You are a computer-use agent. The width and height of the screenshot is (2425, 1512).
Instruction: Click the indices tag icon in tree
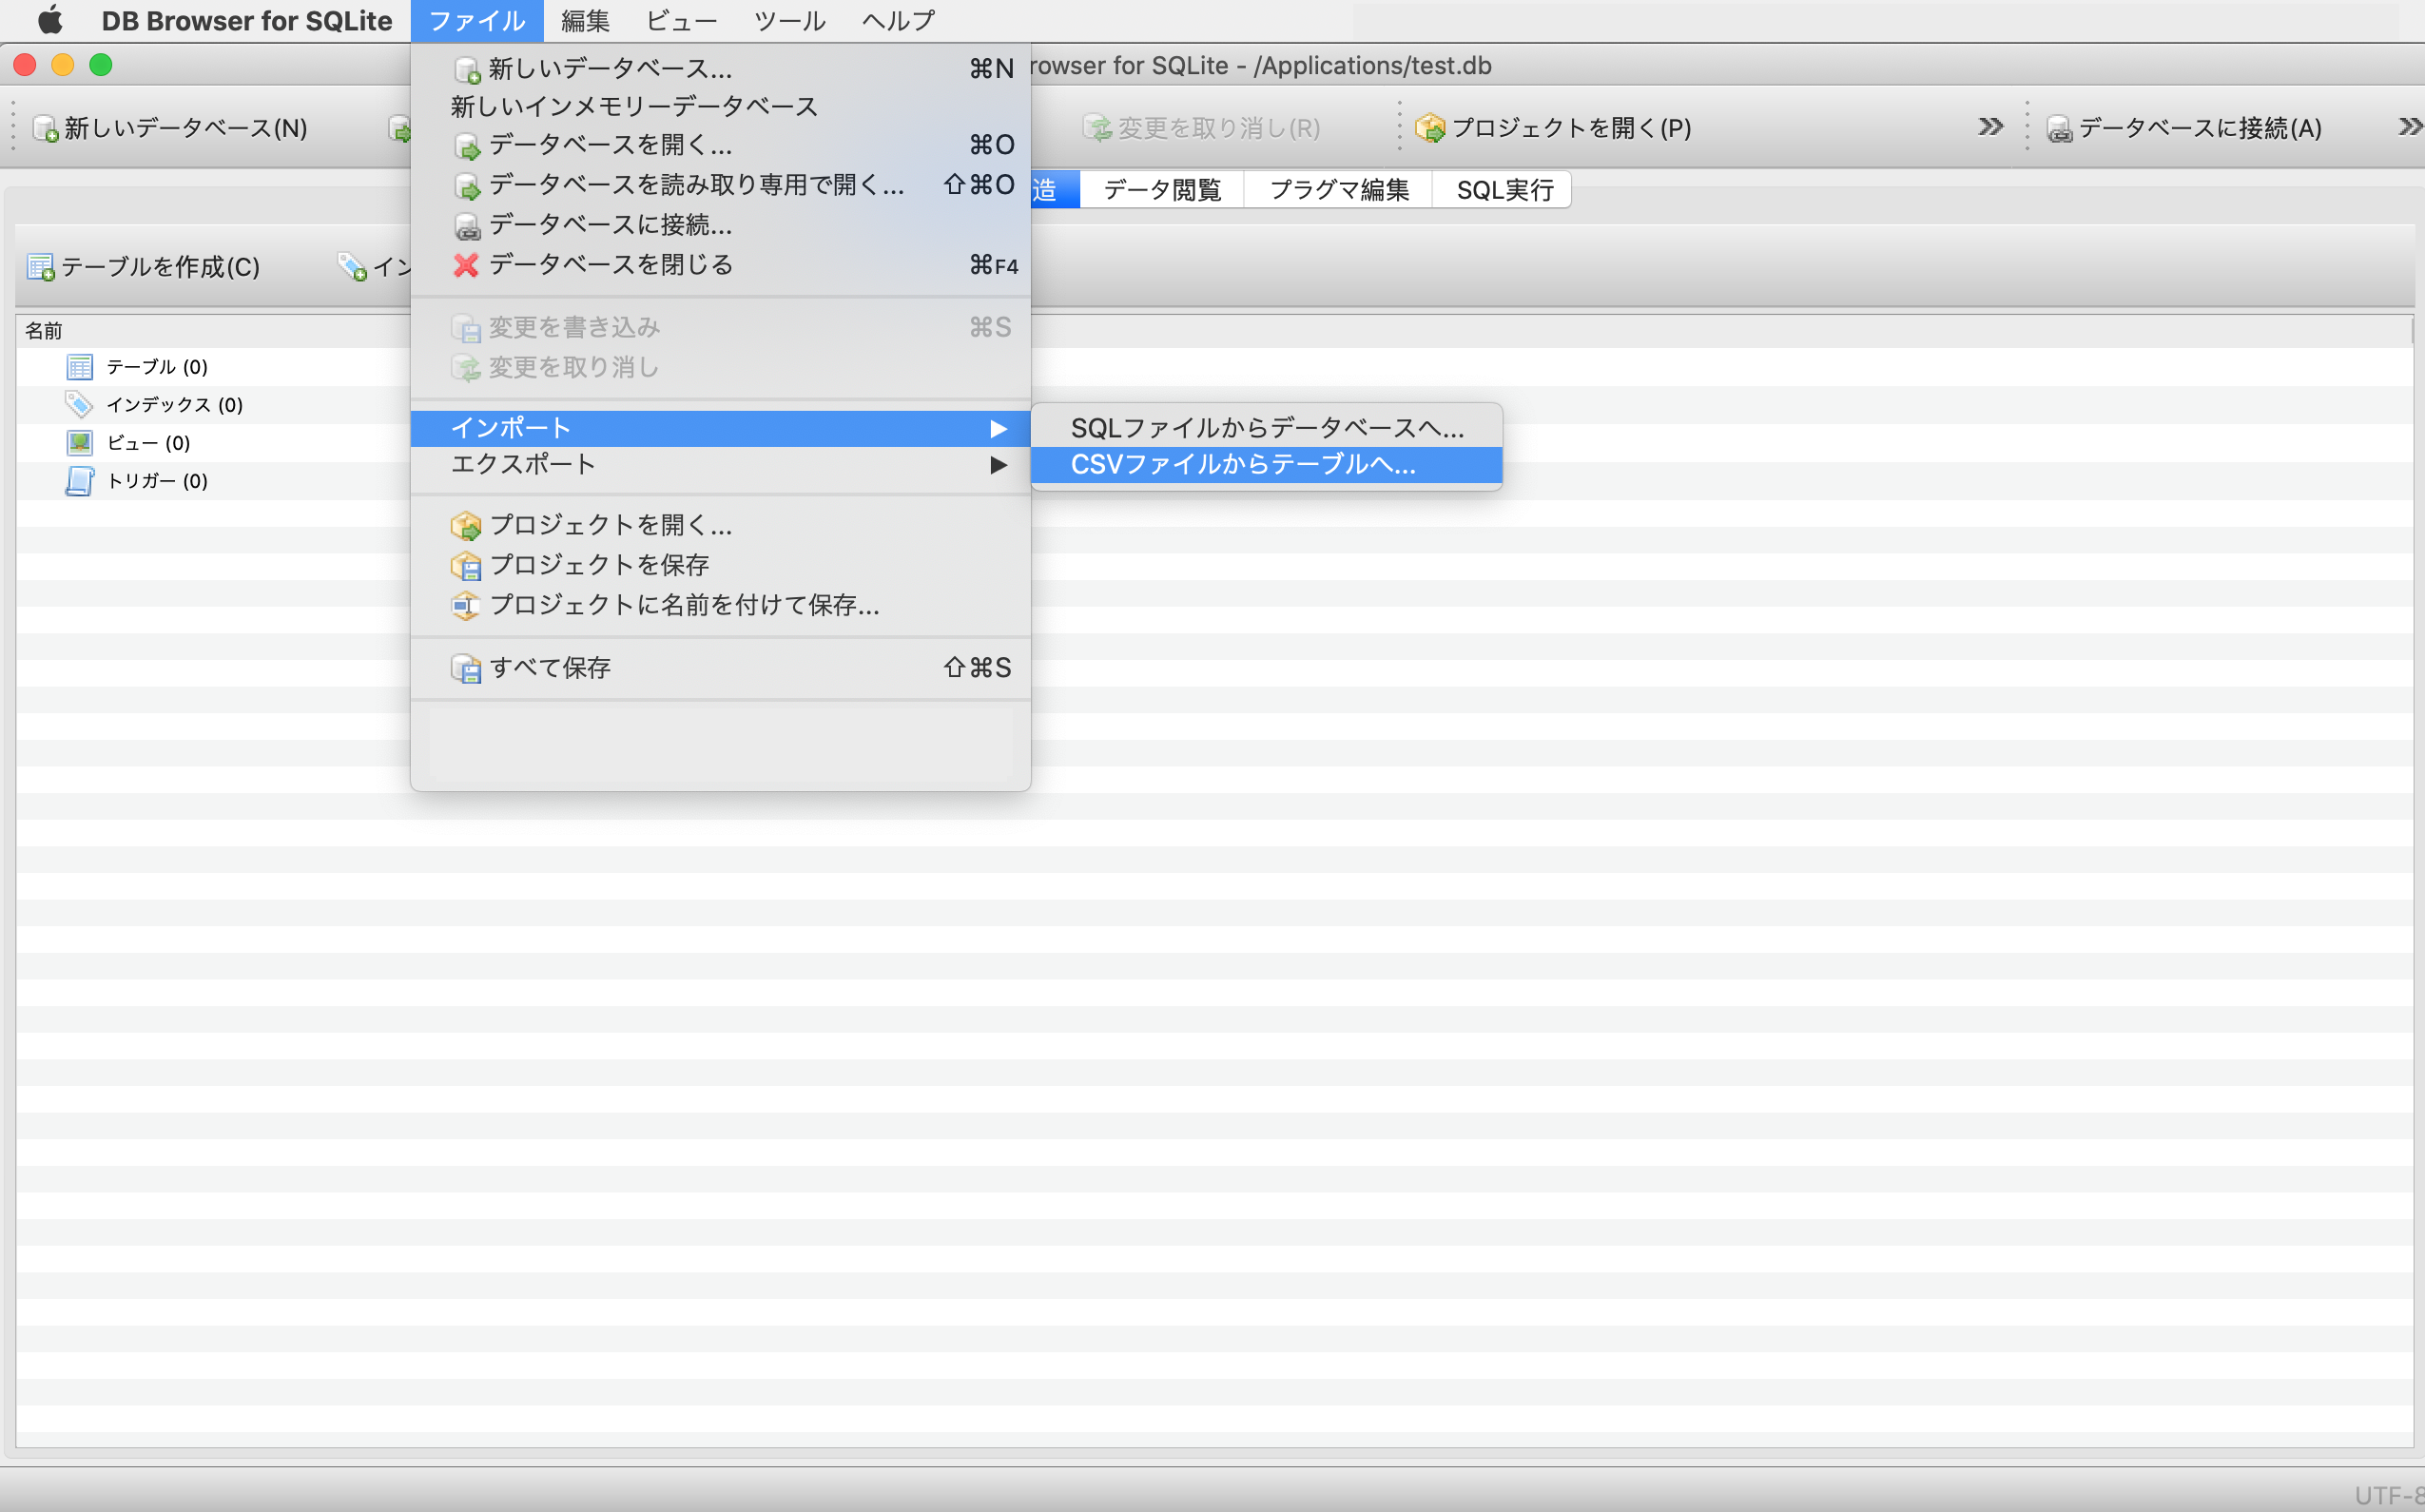[x=79, y=404]
